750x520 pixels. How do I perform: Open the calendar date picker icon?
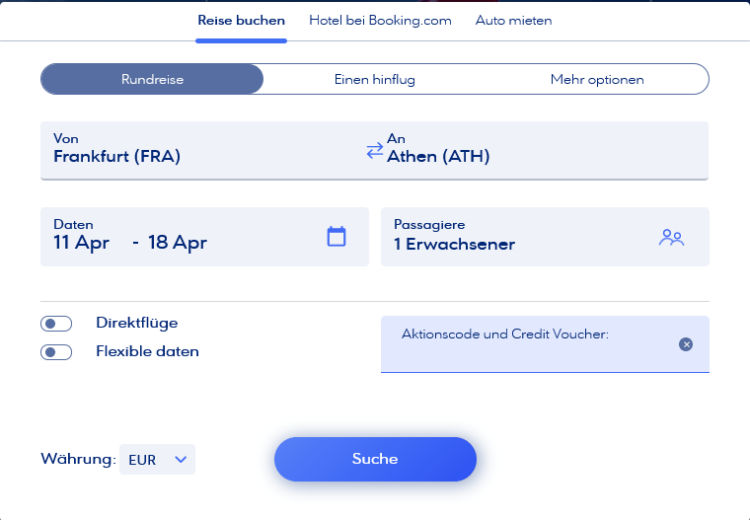pyautogui.click(x=337, y=236)
